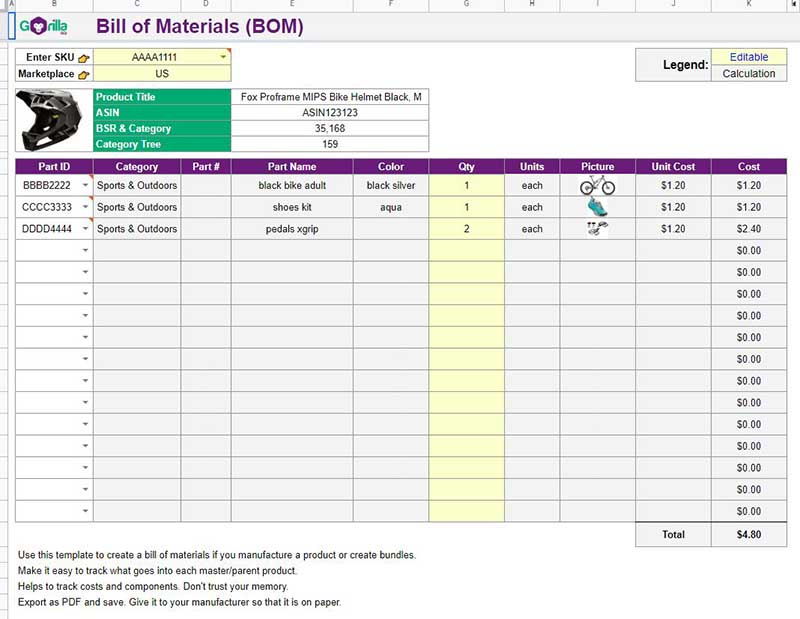Select the each units cell for black bike adult
This screenshot has height=619, width=800.
pos(532,185)
